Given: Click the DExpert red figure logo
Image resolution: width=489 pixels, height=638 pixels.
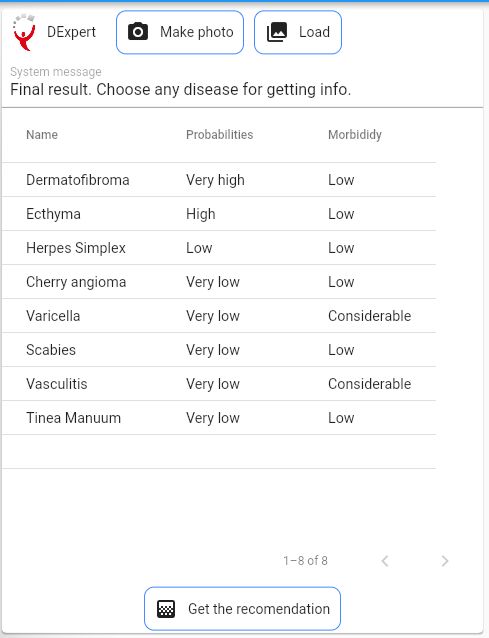Looking at the screenshot, I should (24, 32).
